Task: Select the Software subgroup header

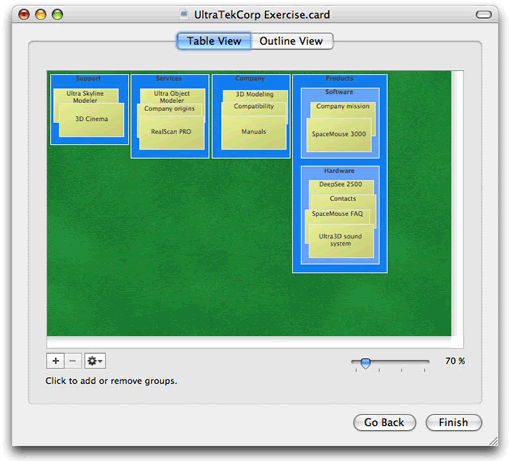Action: coord(339,92)
